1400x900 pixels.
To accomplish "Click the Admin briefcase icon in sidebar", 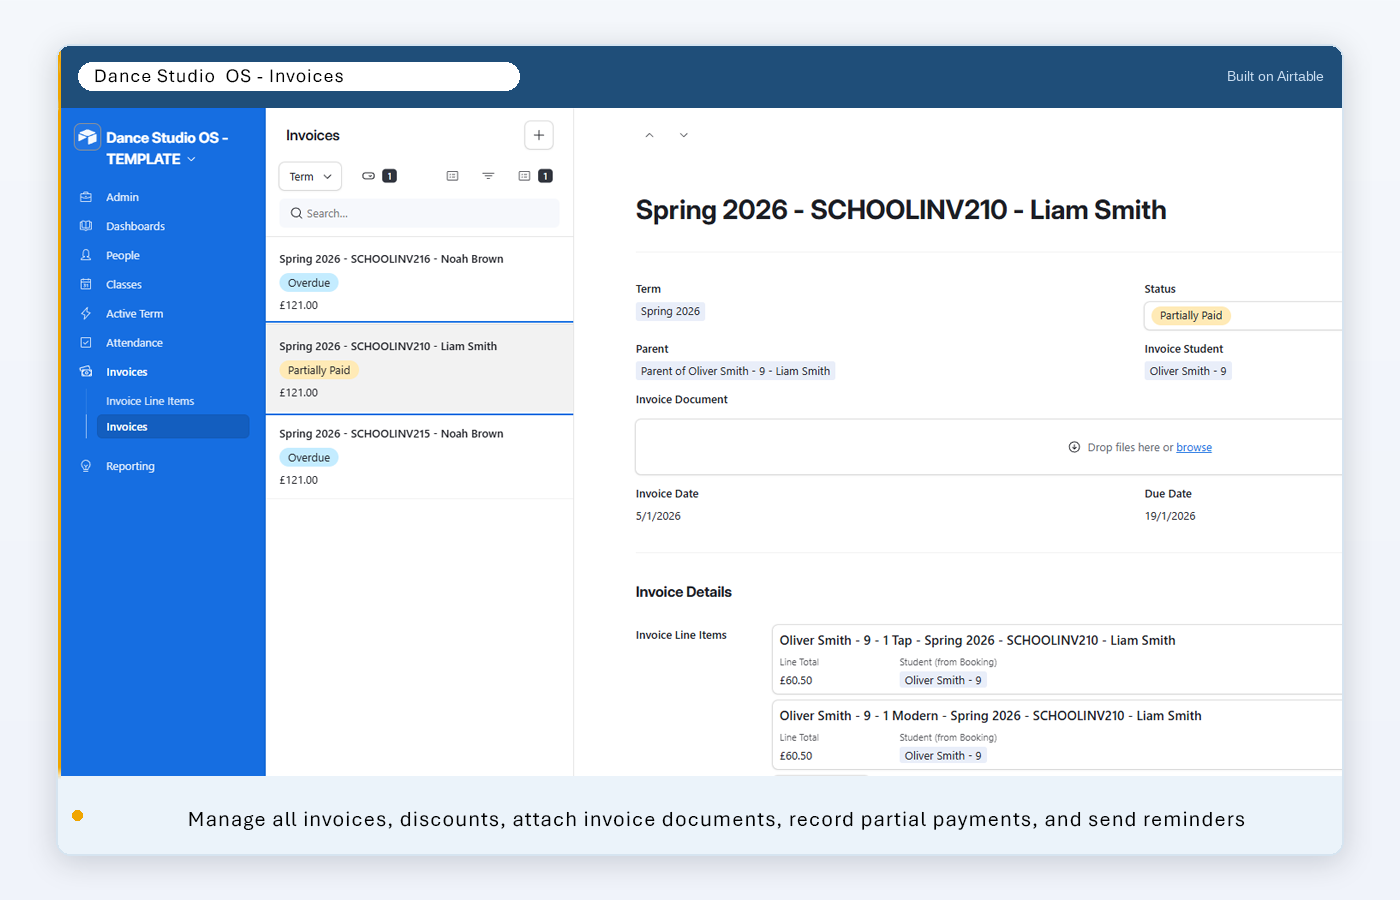I will coord(86,197).
